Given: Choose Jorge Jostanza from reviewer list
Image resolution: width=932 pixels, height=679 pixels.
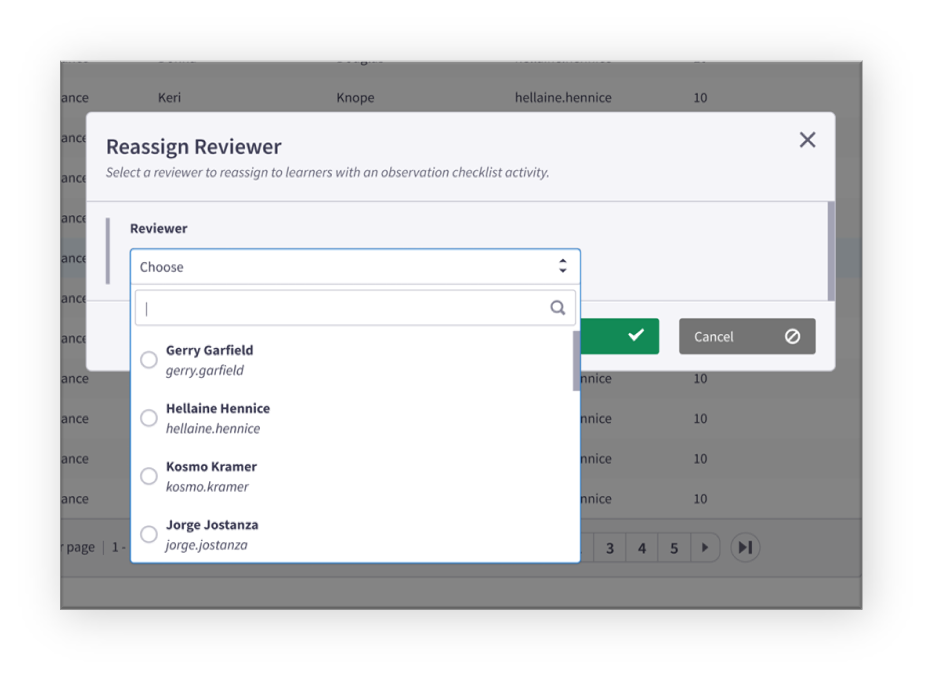Looking at the screenshot, I should pos(149,533).
